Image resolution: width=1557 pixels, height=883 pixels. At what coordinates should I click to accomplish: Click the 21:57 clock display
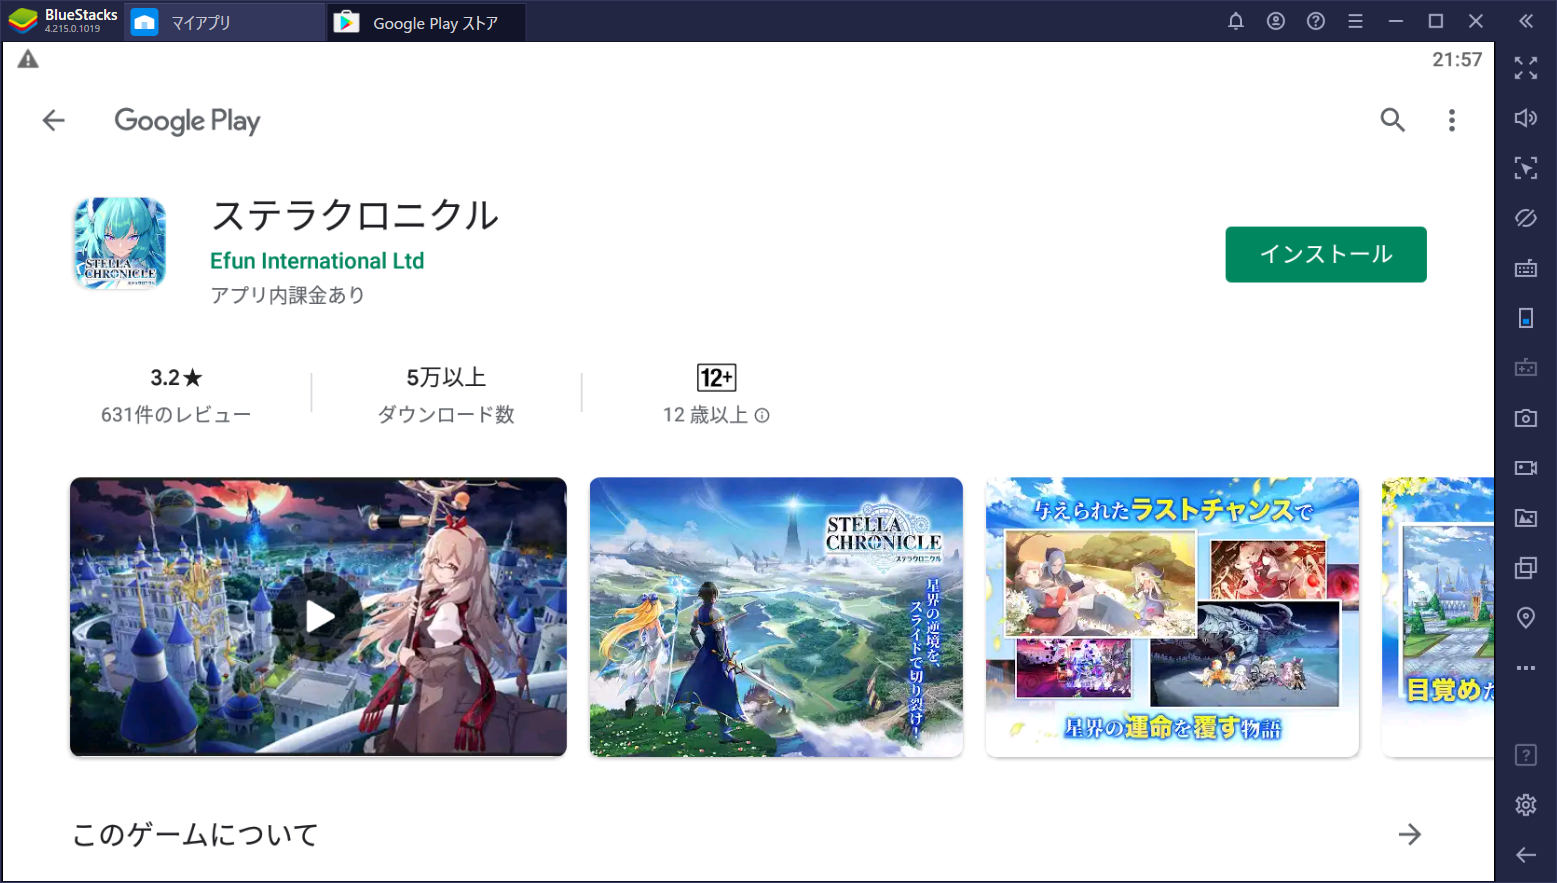click(x=1457, y=60)
